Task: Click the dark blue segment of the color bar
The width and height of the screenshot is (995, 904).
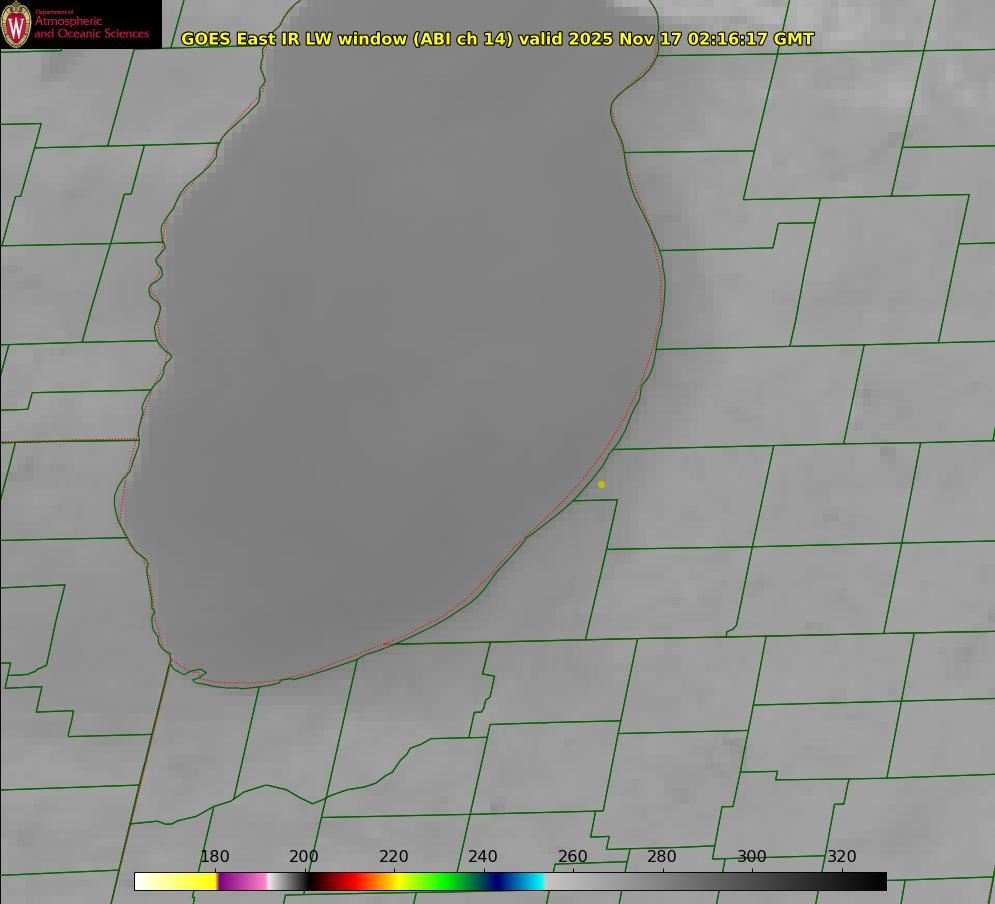Action: coord(498,881)
